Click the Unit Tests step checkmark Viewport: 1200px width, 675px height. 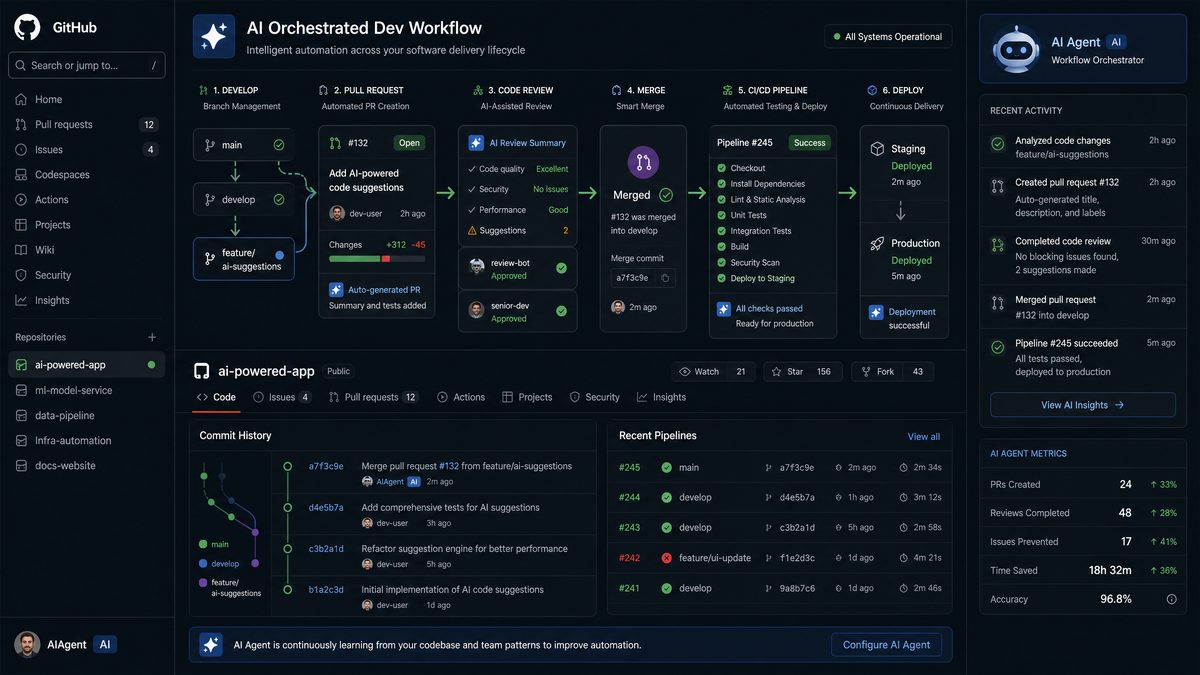[722, 215]
